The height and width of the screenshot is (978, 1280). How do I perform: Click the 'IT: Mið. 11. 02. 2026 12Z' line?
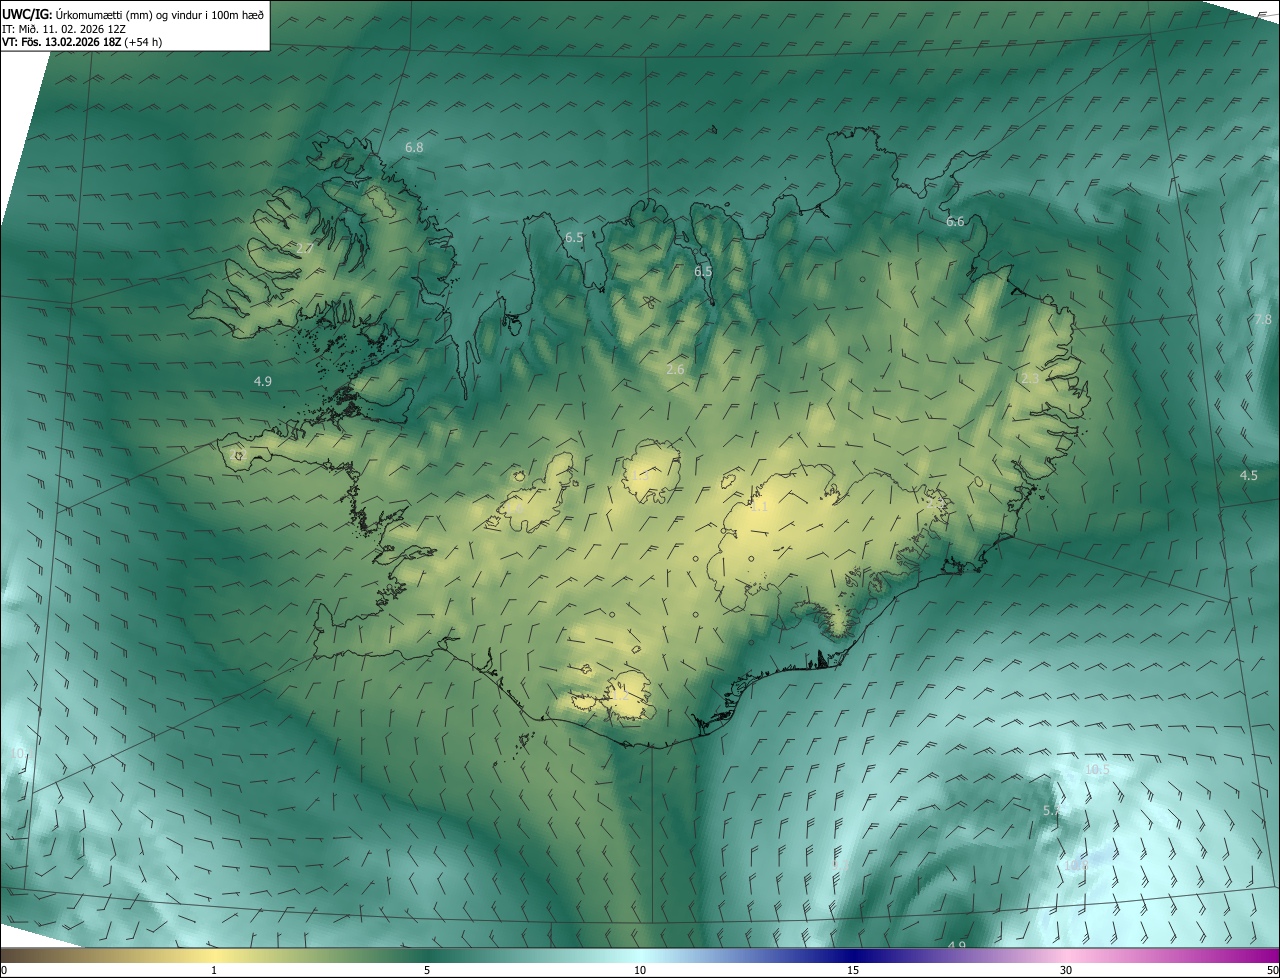(x=63, y=29)
